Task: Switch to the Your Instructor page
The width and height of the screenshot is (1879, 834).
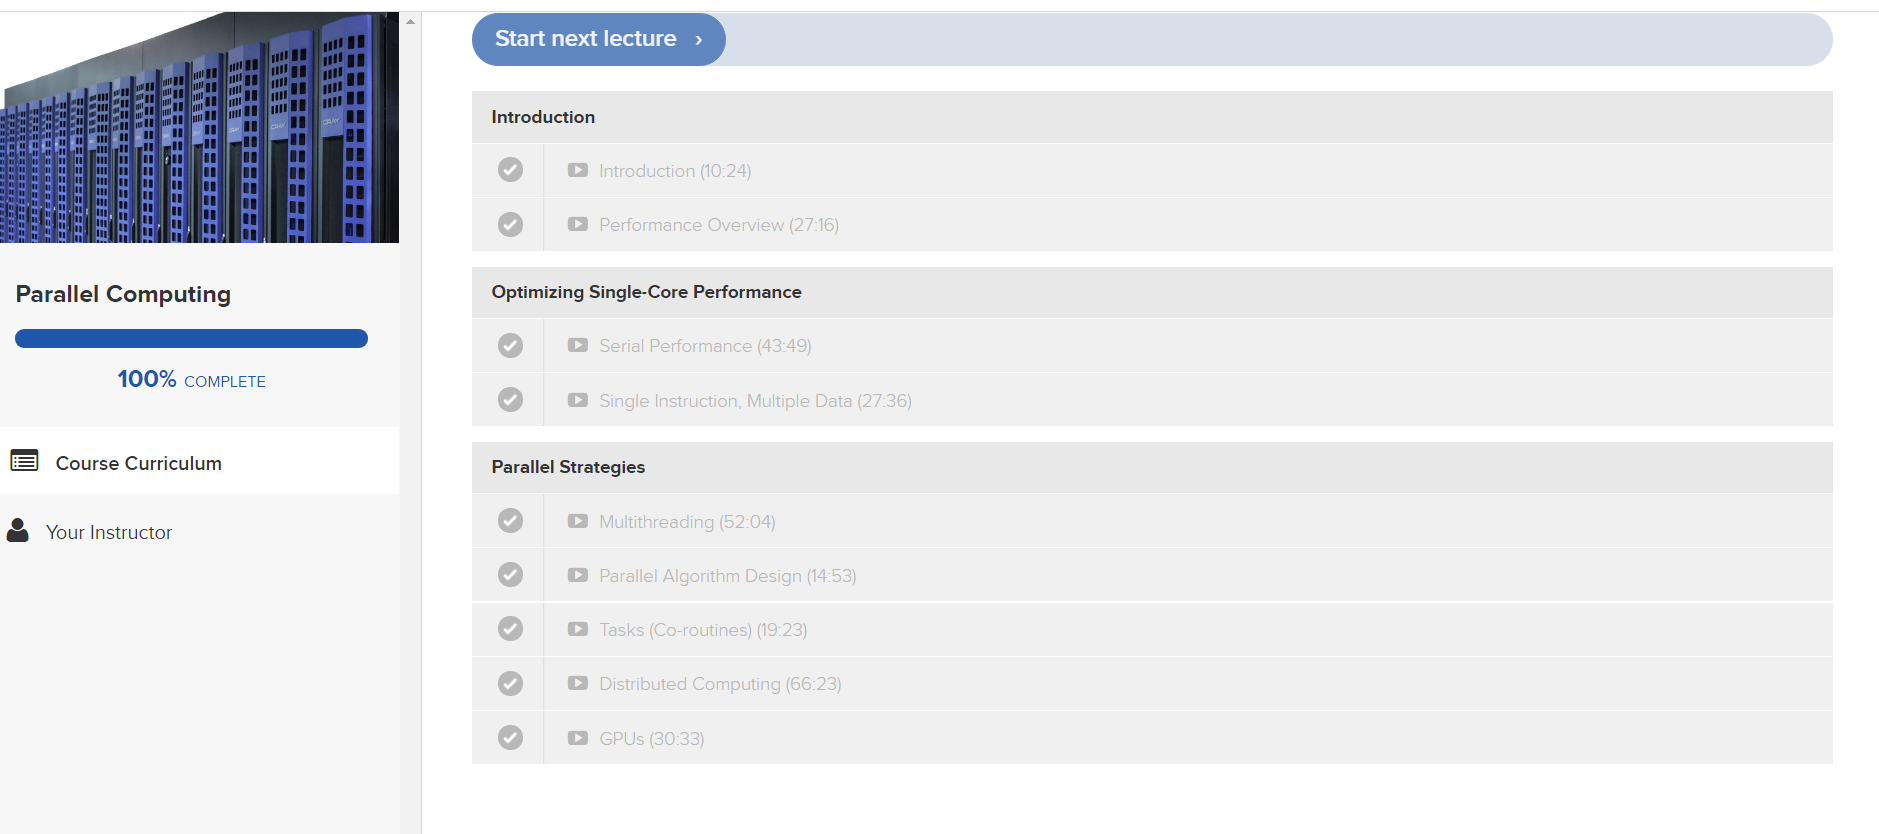Action: click(x=109, y=531)
